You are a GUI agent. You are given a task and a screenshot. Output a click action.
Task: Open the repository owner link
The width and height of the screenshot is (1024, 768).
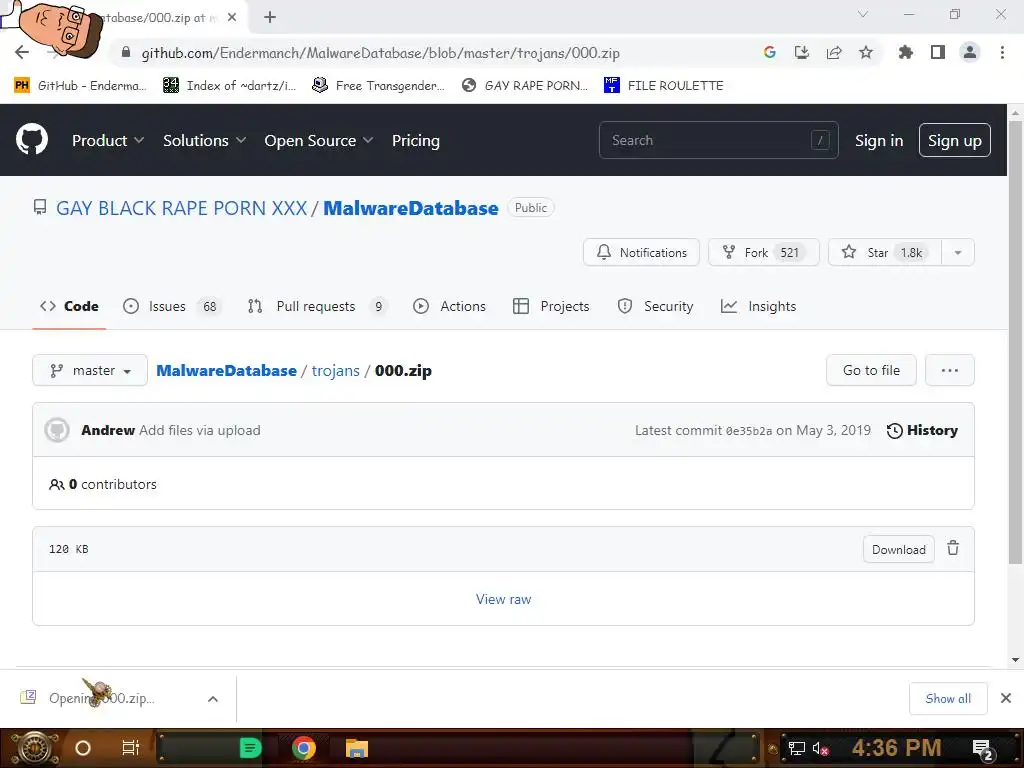point(181,208)
